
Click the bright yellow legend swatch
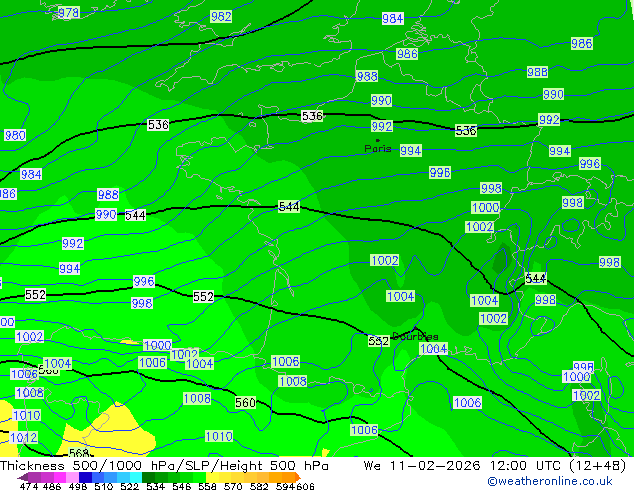(212, 477)
